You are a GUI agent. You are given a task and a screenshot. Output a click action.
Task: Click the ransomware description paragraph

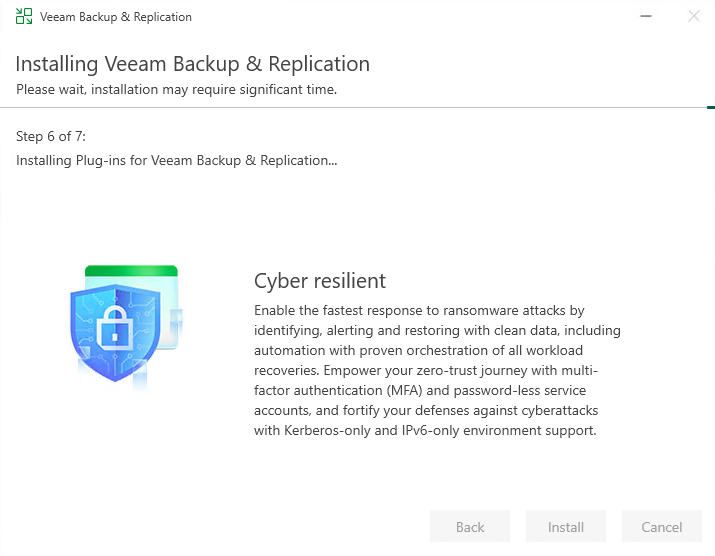coord(437,370)
